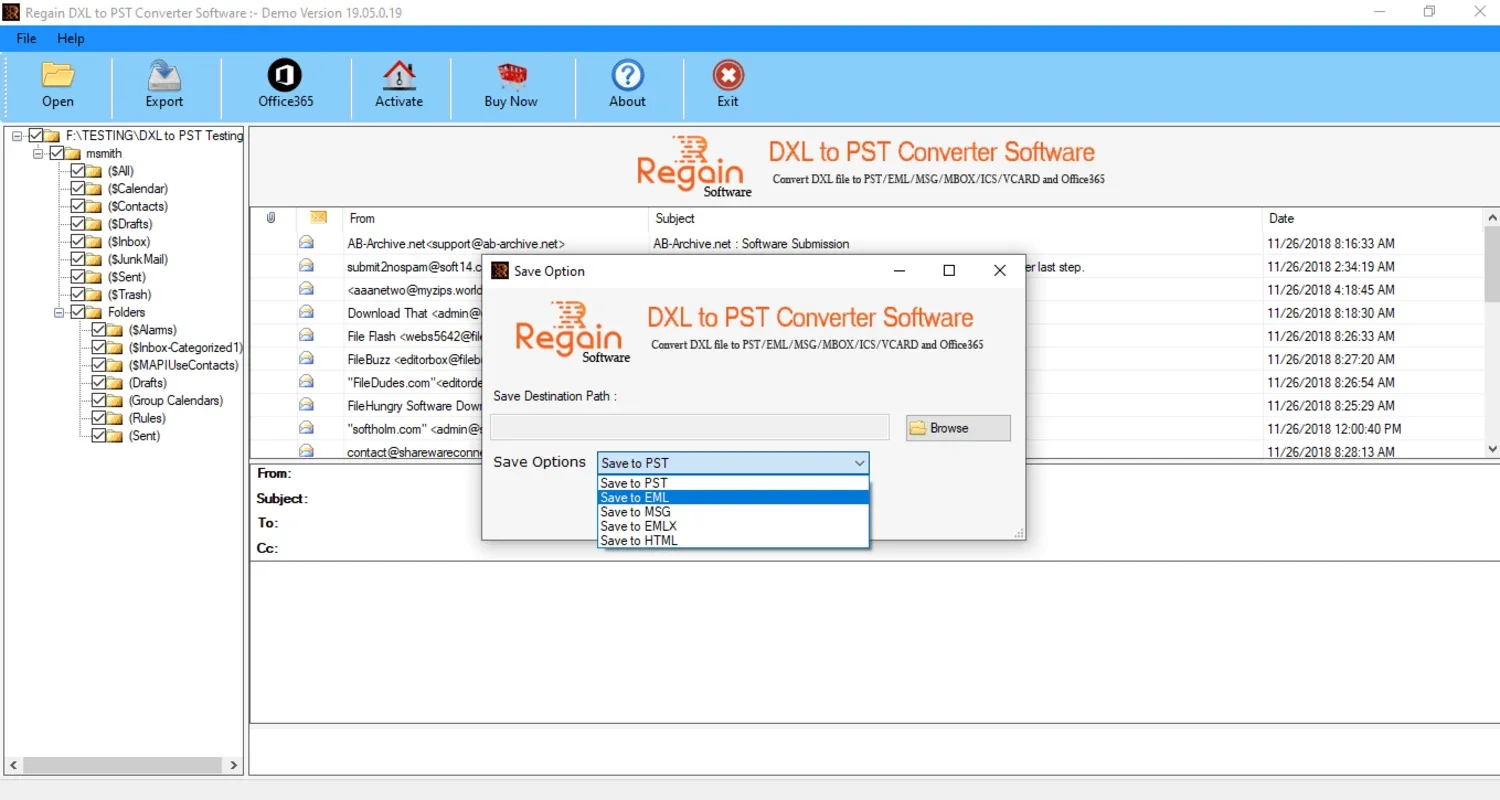Choose Save to HTML option
This screenshot has height=800, width=1500.
pyautogui.click(x=733, y=540)
